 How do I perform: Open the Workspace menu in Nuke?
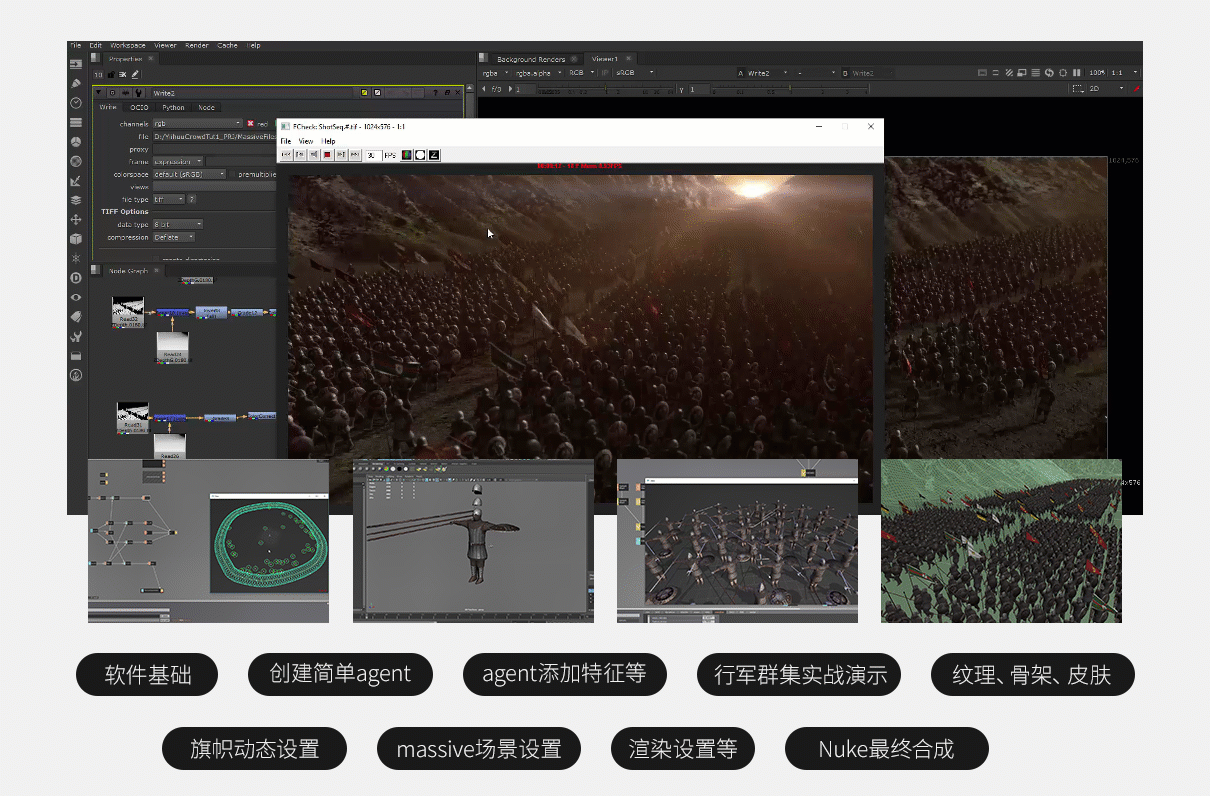128,46
